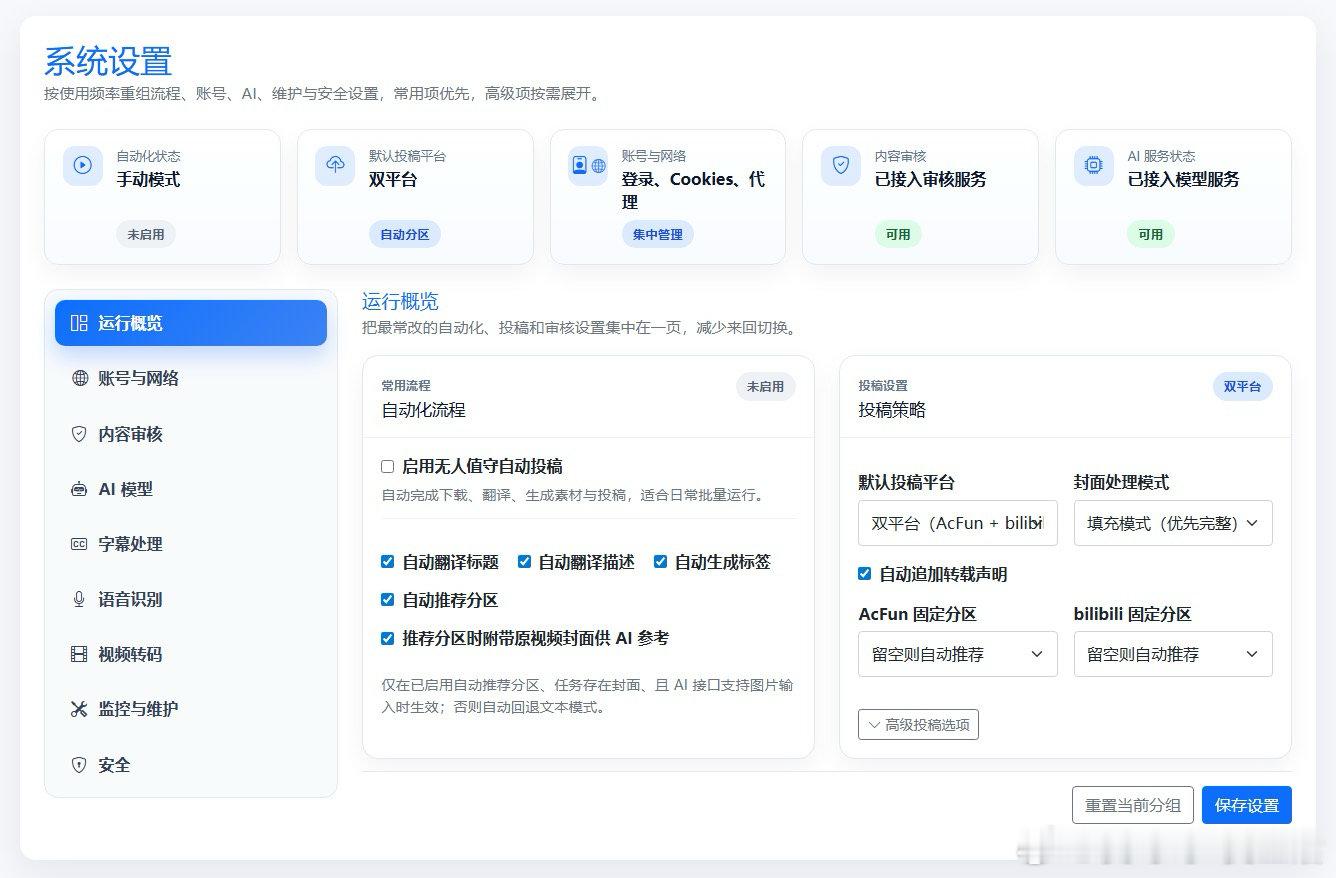Toggle 推荐分区时附带原视频封面供 AI 参考
The height and width of the screenshot is (878, 1336).
point(388,638)
